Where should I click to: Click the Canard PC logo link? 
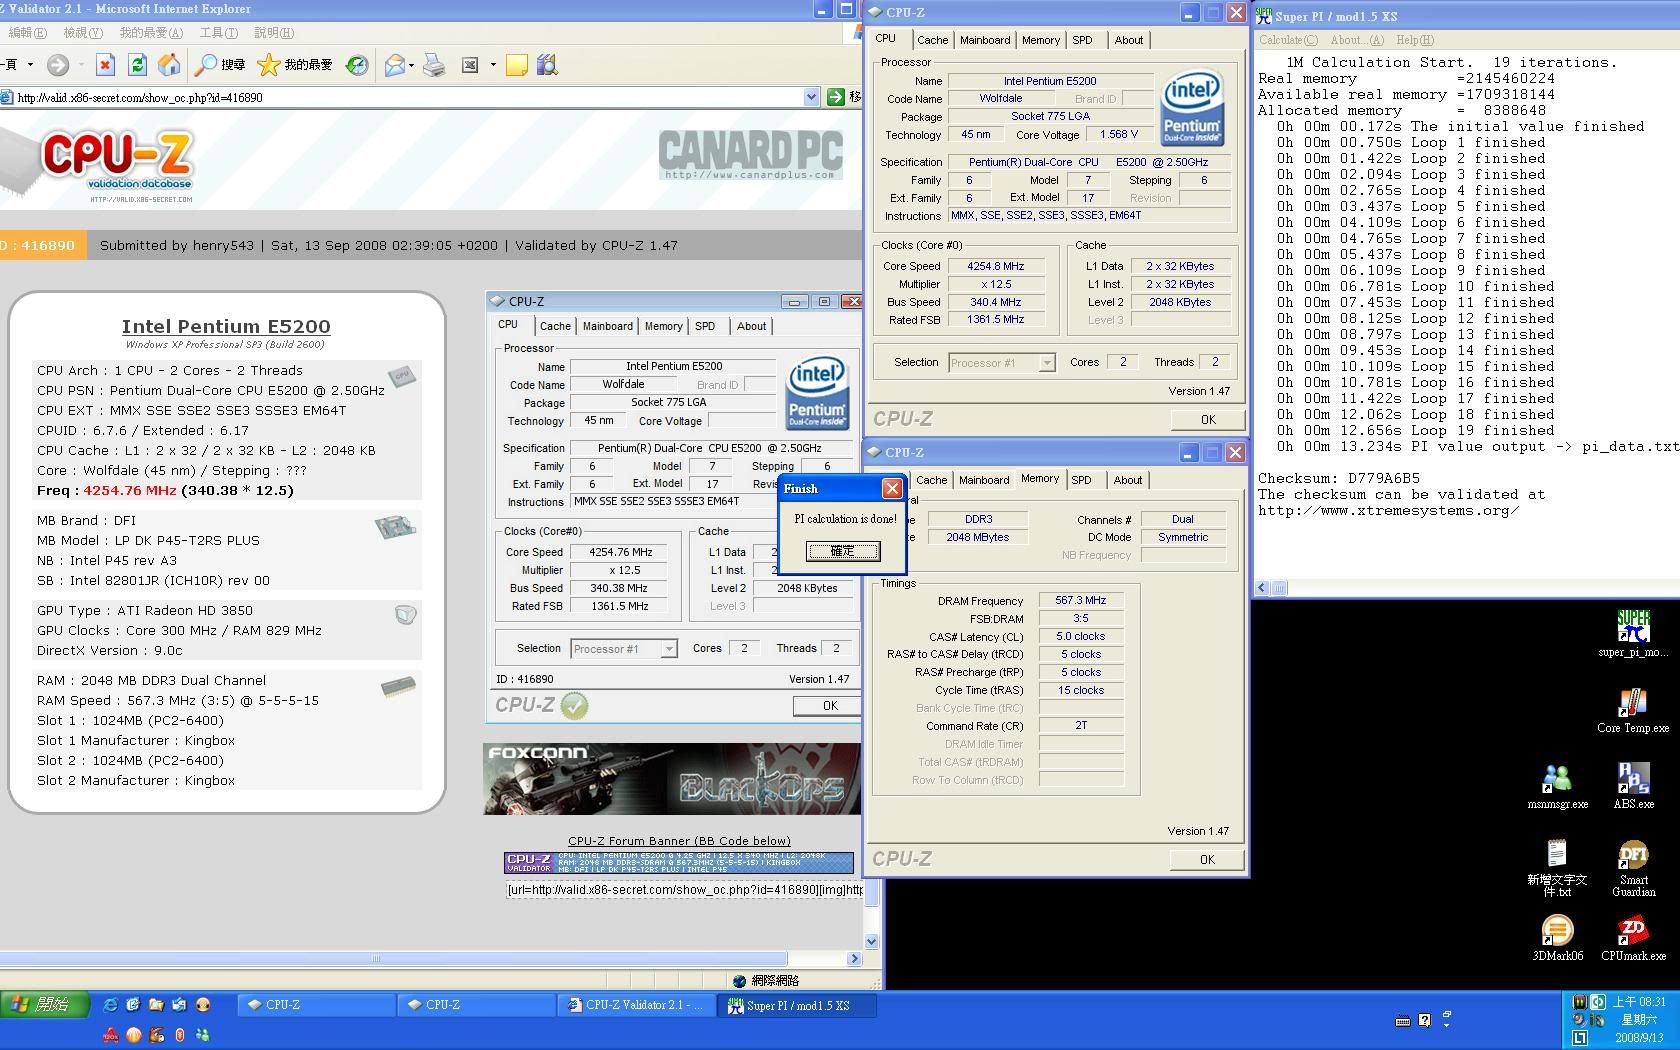coord(750,156)
